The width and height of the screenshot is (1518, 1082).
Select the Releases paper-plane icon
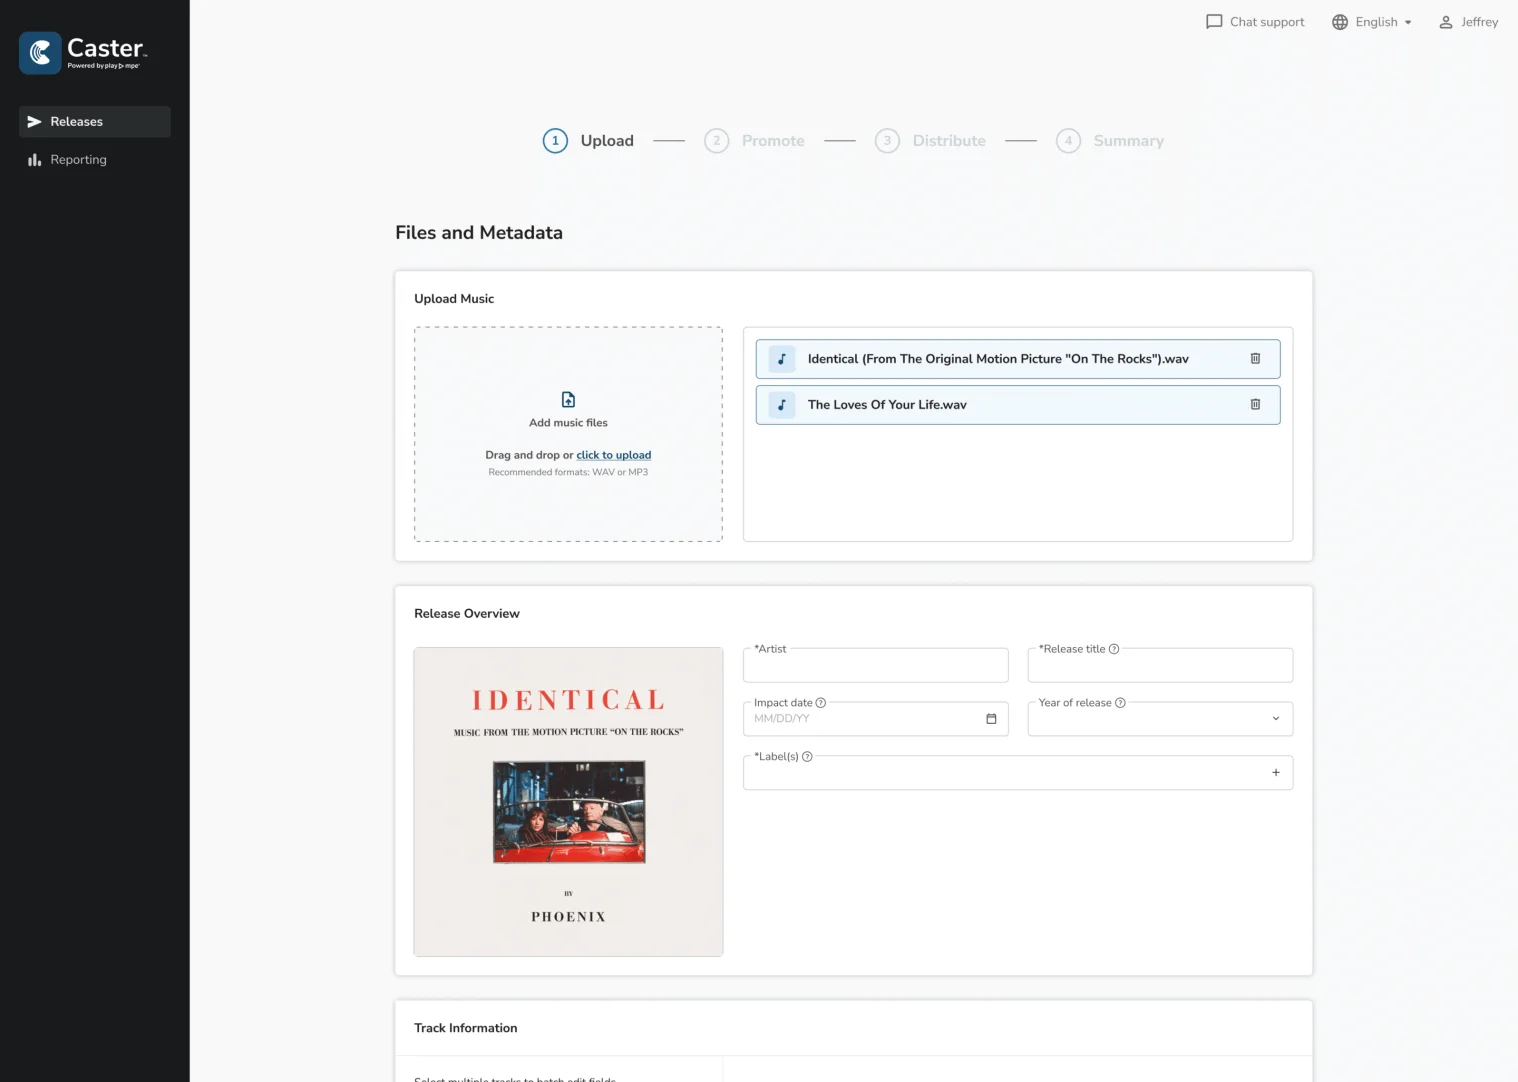click(34, 121)
